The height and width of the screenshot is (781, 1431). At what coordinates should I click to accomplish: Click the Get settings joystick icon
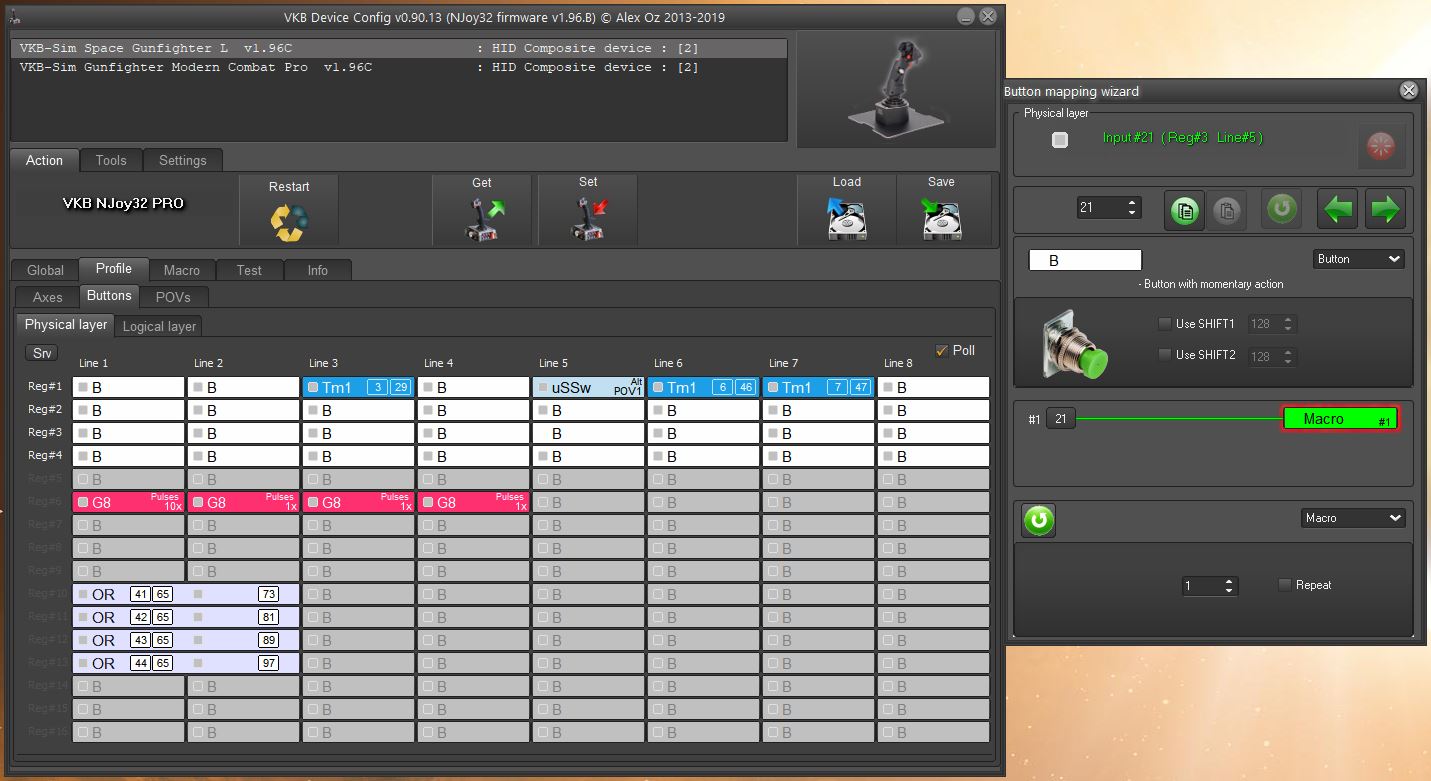point(482,219)
